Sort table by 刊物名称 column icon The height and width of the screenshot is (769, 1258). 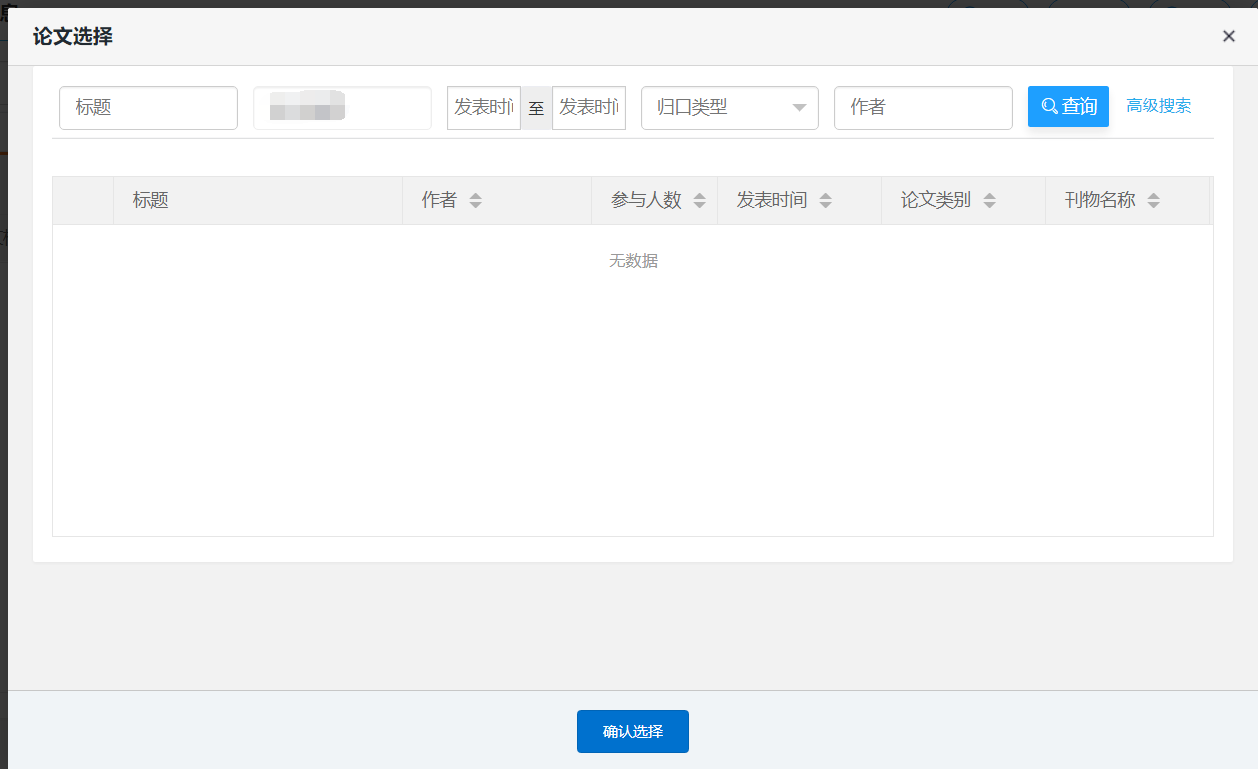point(1153,201)
